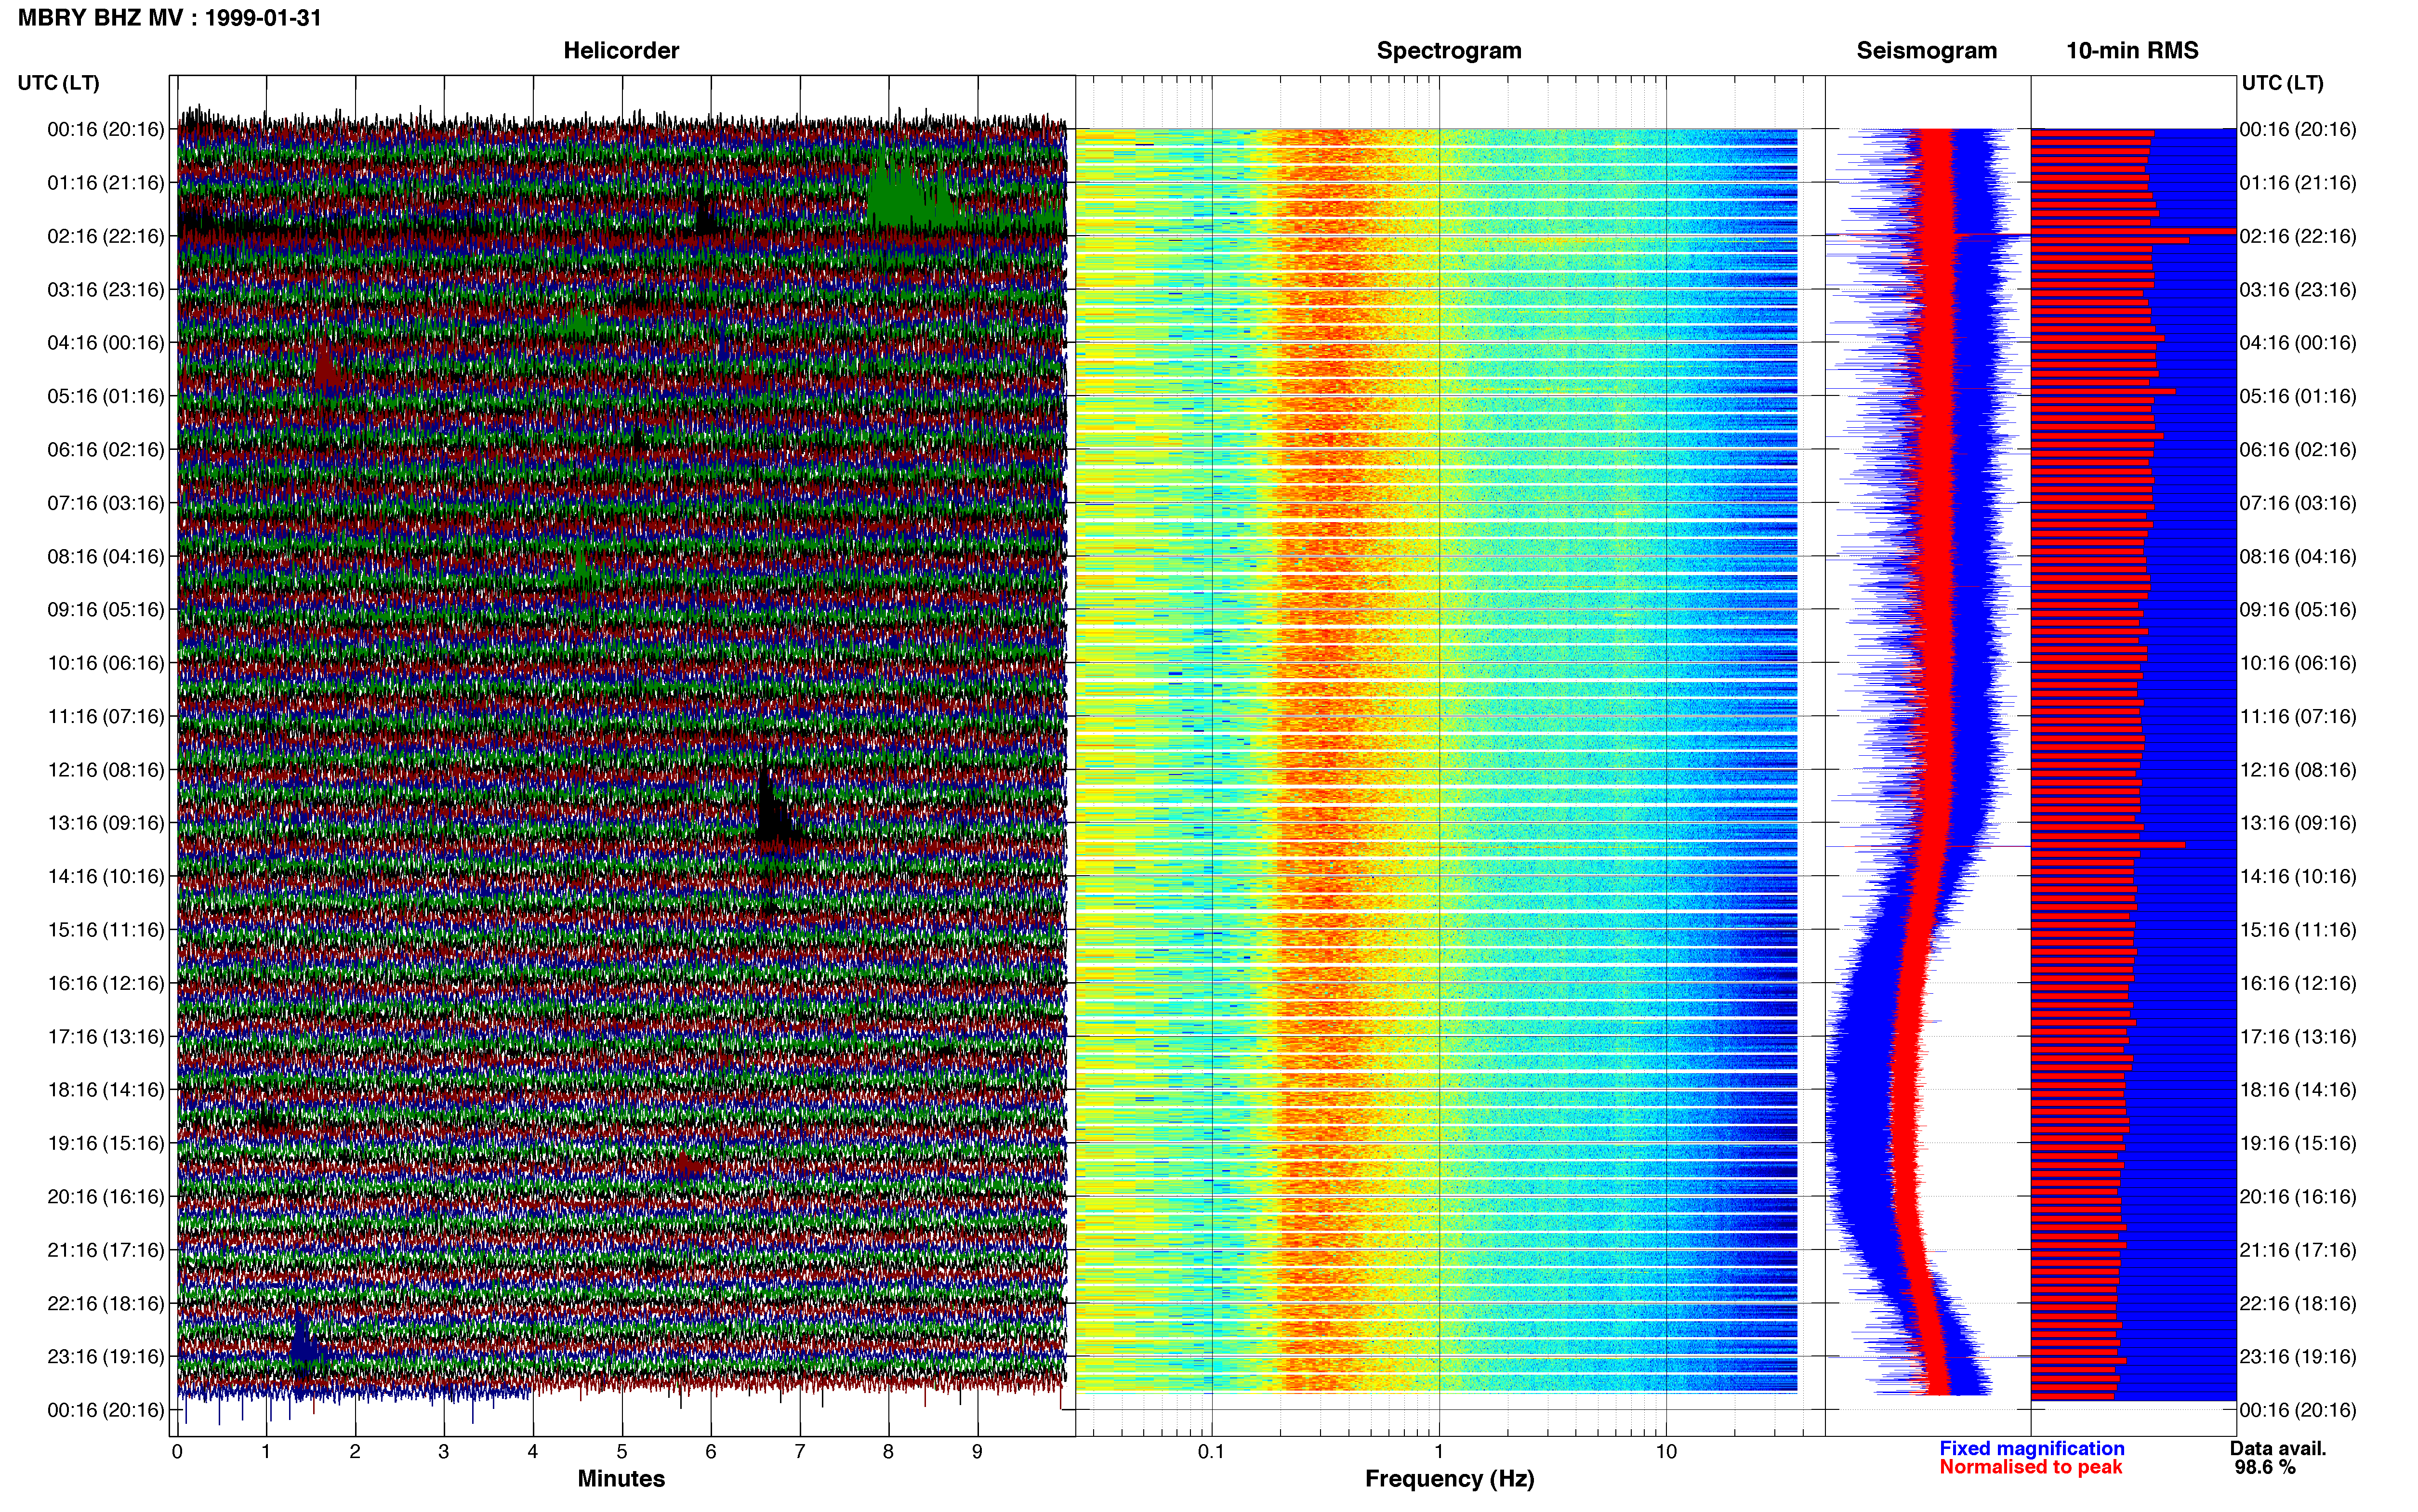The height and width of the screenshot is (1512, 2418).
Task: Click left-axis time label '13:16 (09:16)'
Action: coord(106,823)
